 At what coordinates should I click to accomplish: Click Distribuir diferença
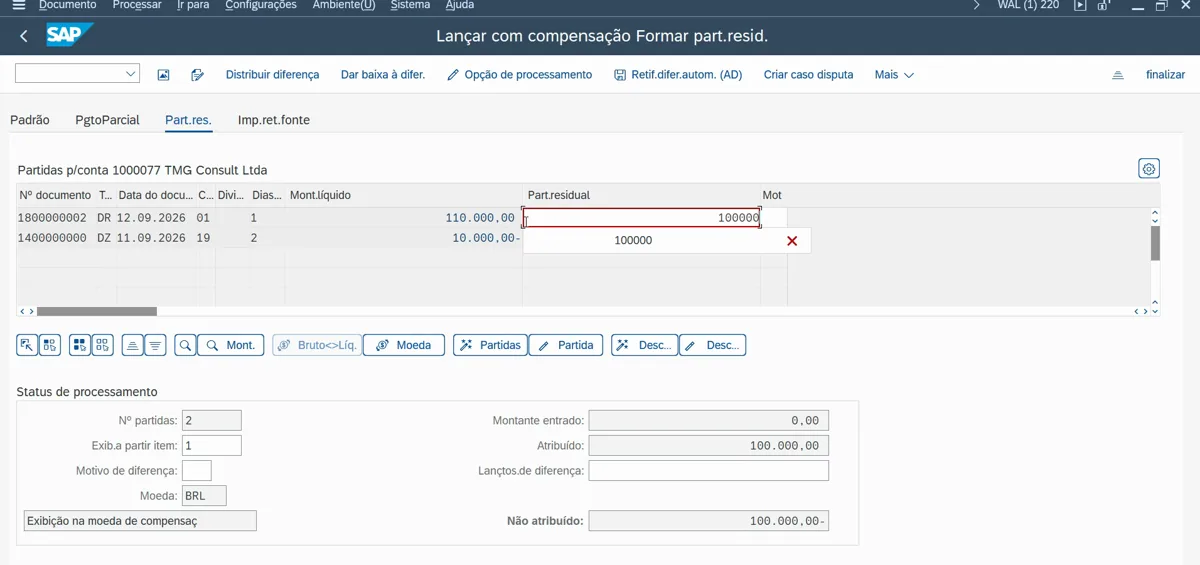click(x=272, y=75)
